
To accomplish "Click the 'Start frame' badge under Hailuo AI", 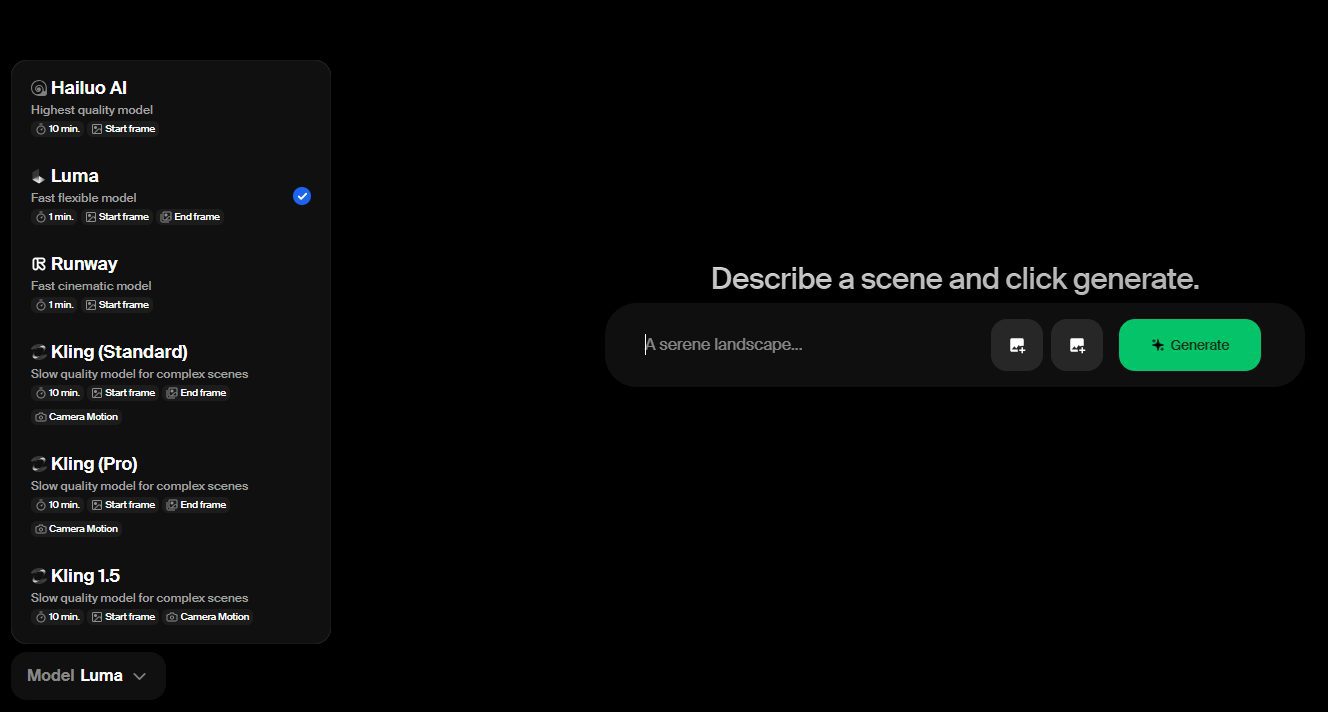I will [x=123, y=129].
